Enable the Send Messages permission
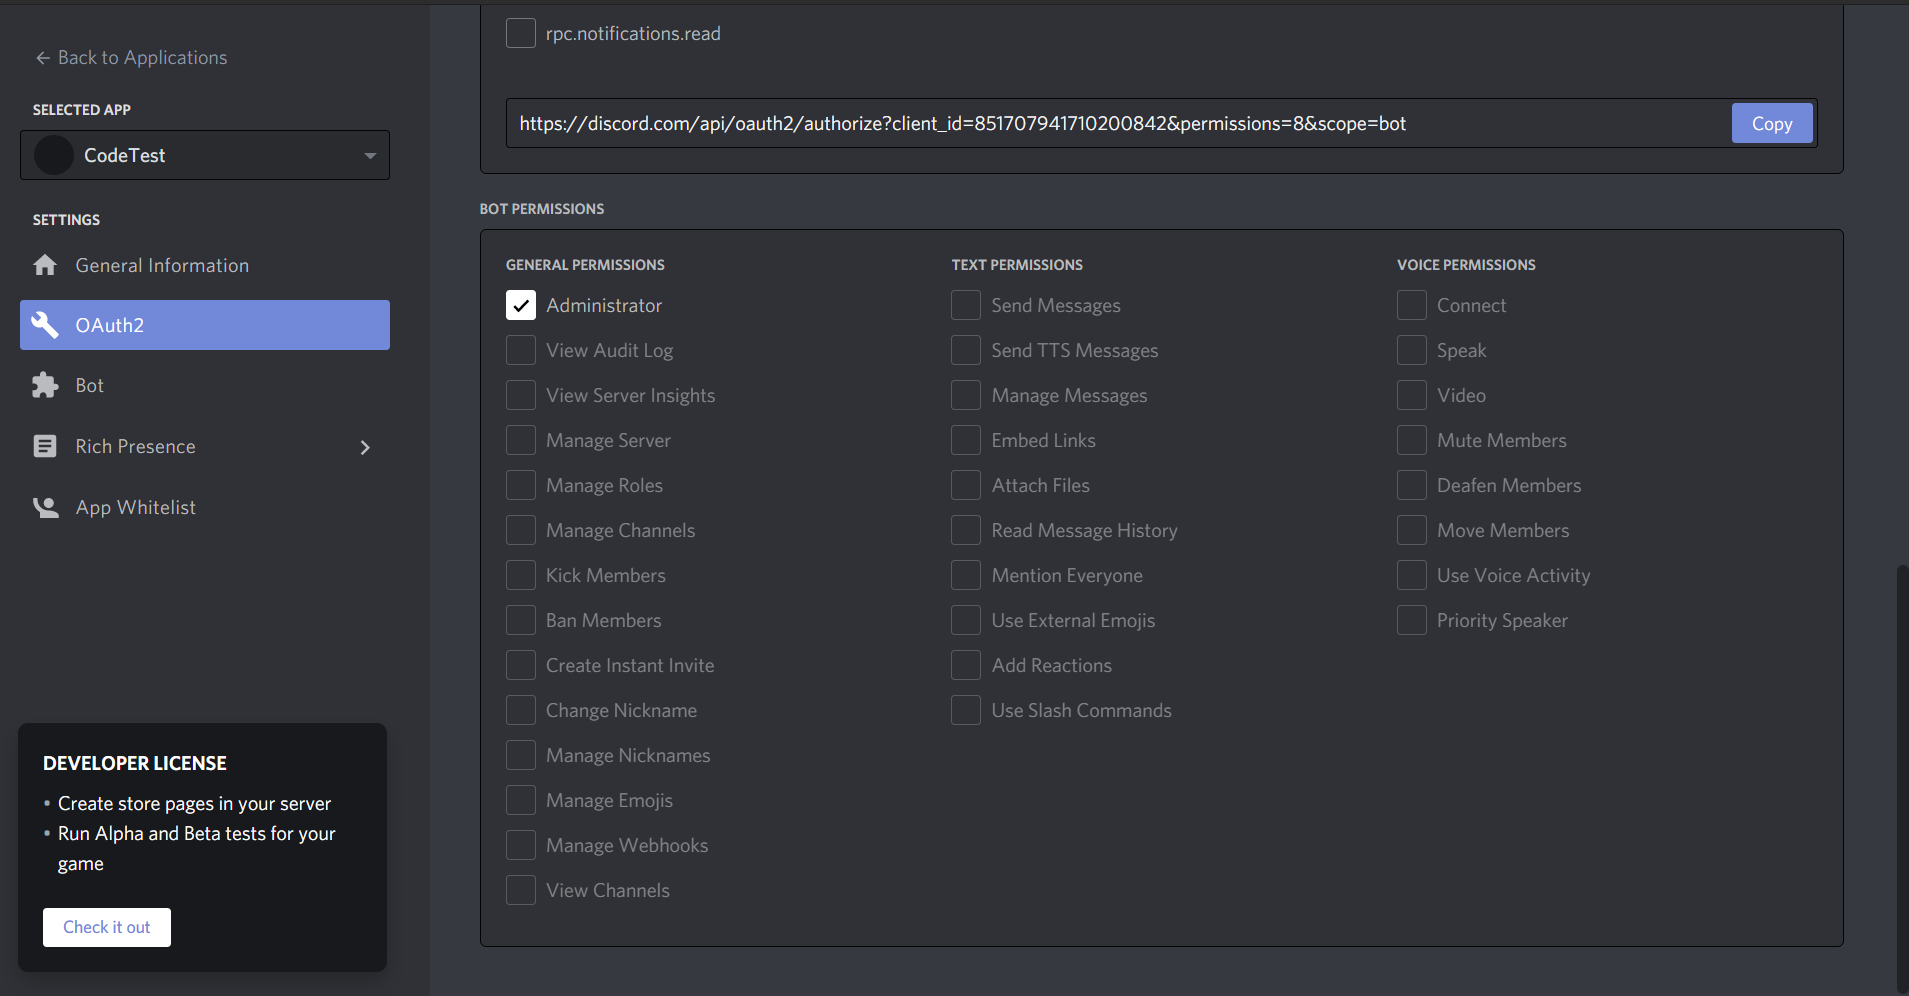 click(x=965, y=305)
